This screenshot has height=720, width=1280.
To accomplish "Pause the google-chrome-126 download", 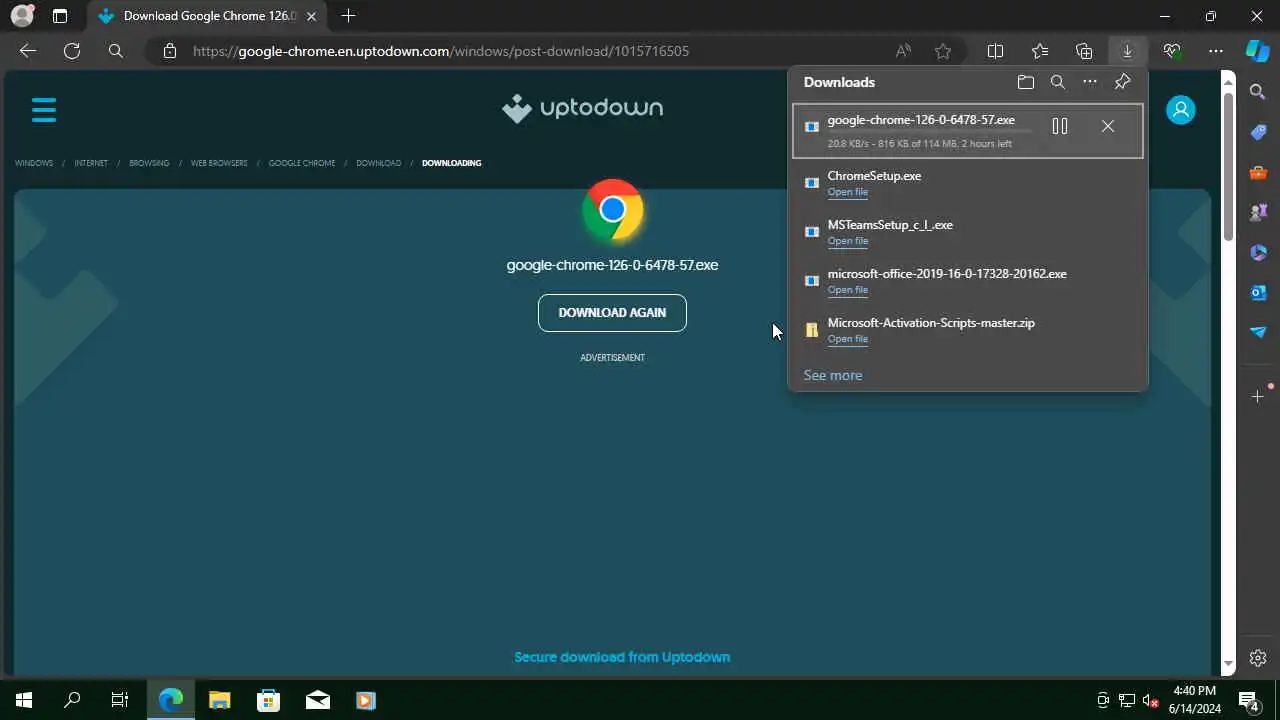I will [x=1060, y=126].
